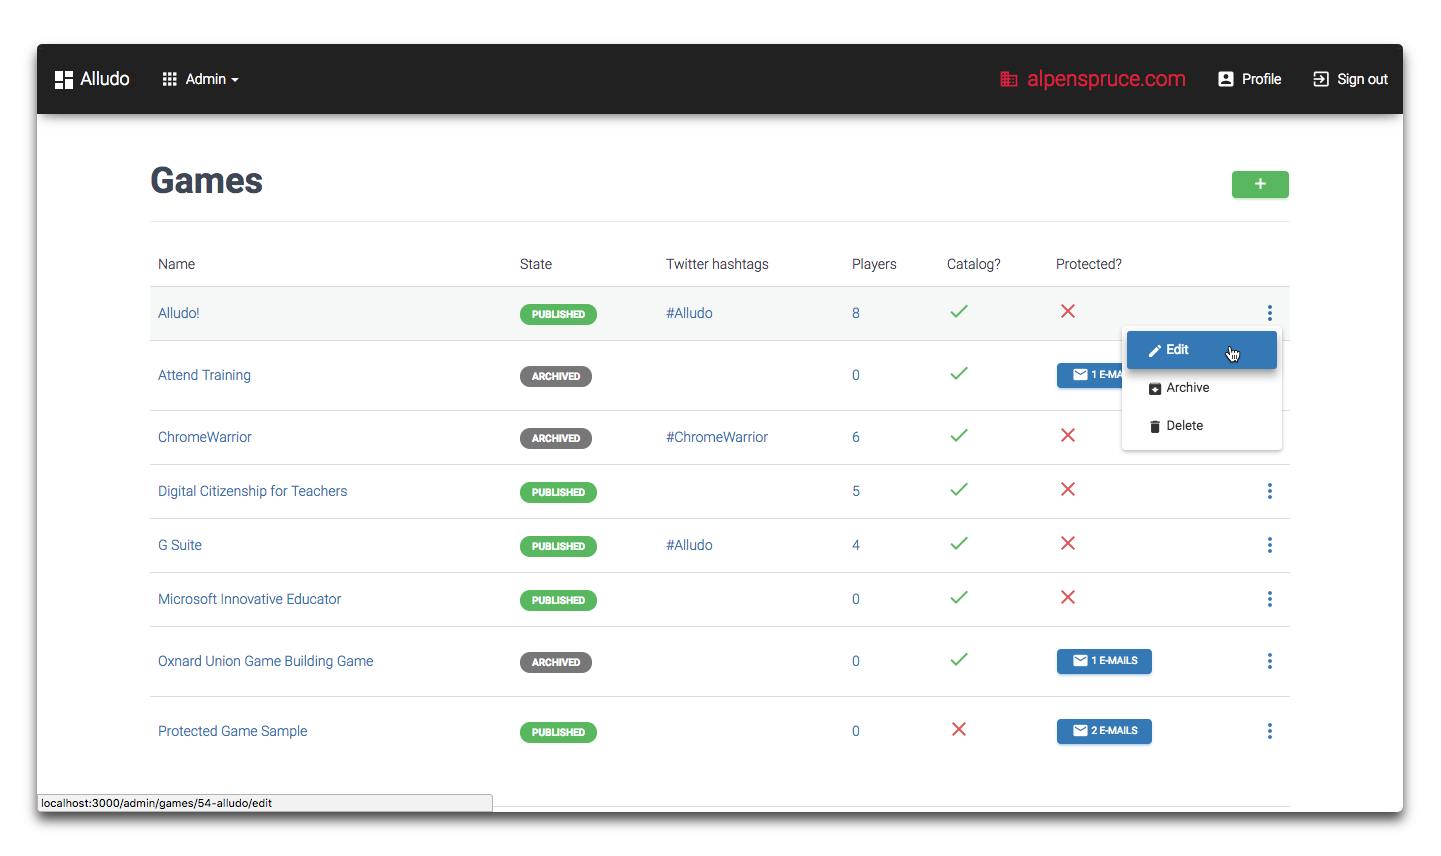The width and height of the screenshot is (1441, 856).
Task: Open actions menu for Oxnard Union Game Building Game
Action: point(1270,661)
